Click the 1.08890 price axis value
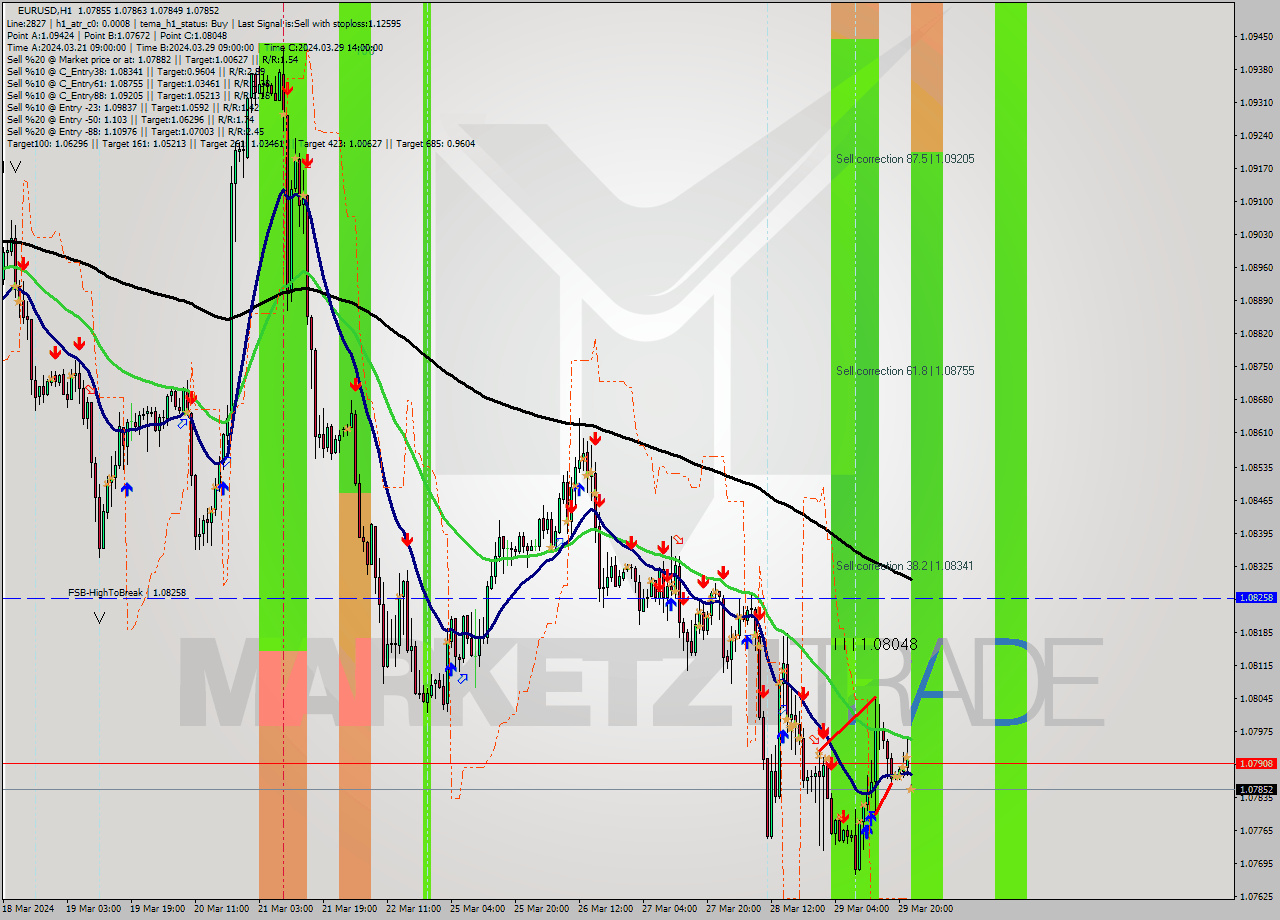 [x=1256, y=300]
